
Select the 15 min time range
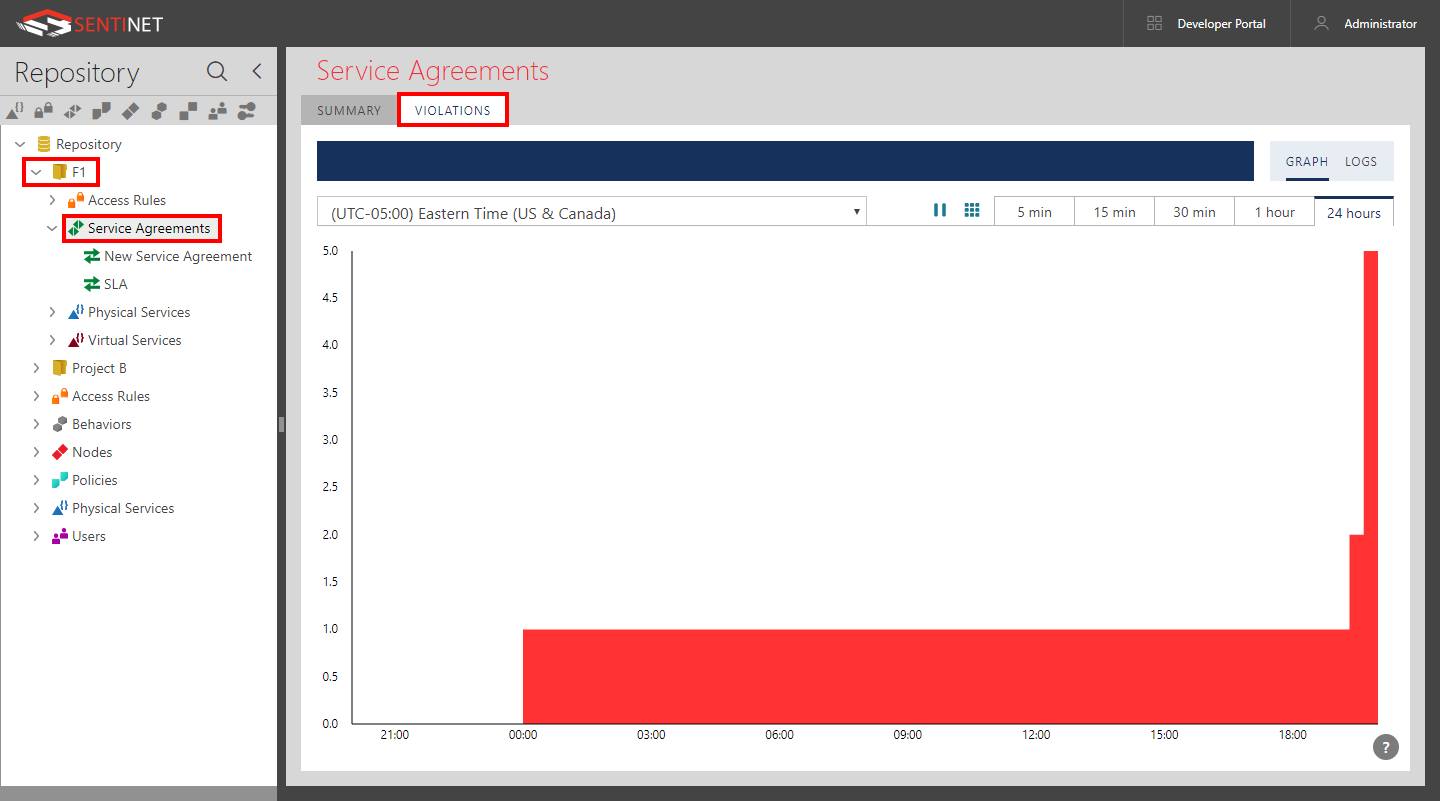(1114, 211)
